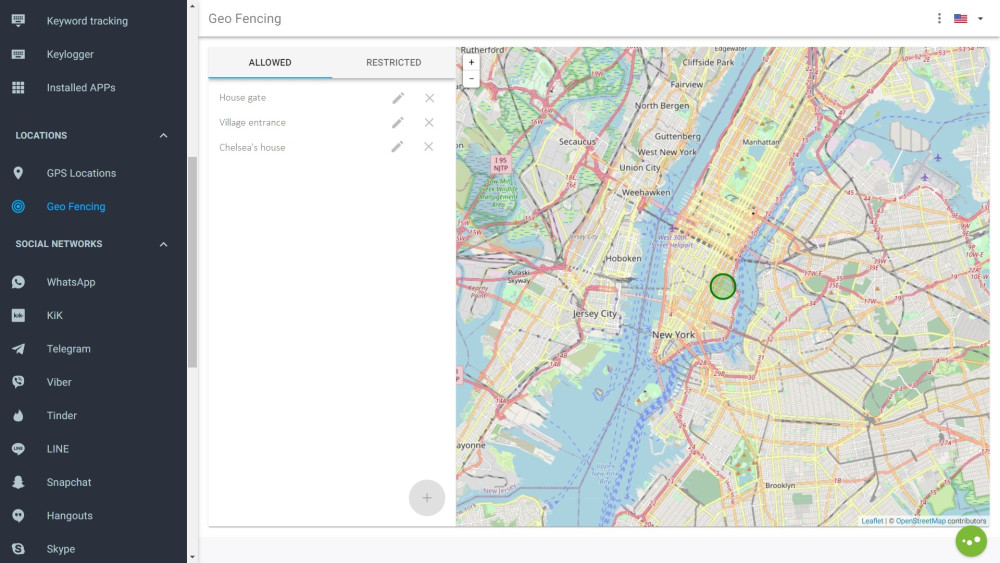Screen dimensions: 1000x563
Task: Delete the Village entrance geofence
Action: click(x=429, y=122)
